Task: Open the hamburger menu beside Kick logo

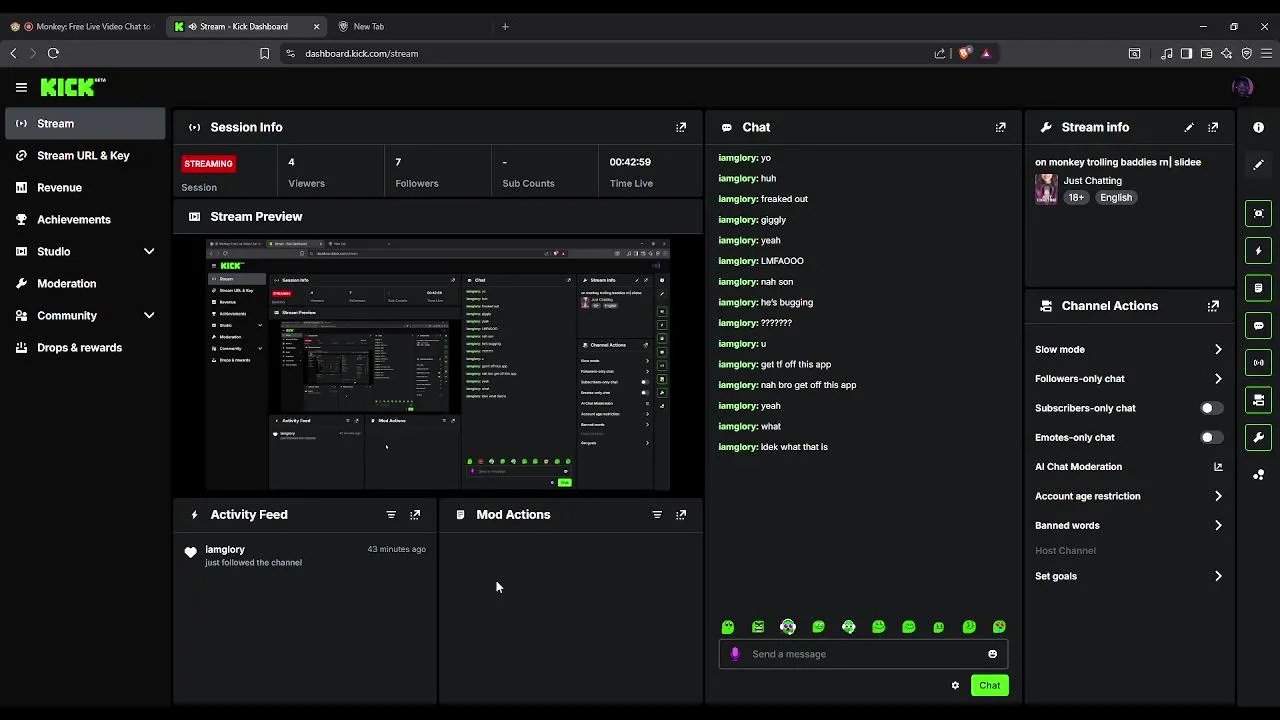Action: [x=21, y=87]
